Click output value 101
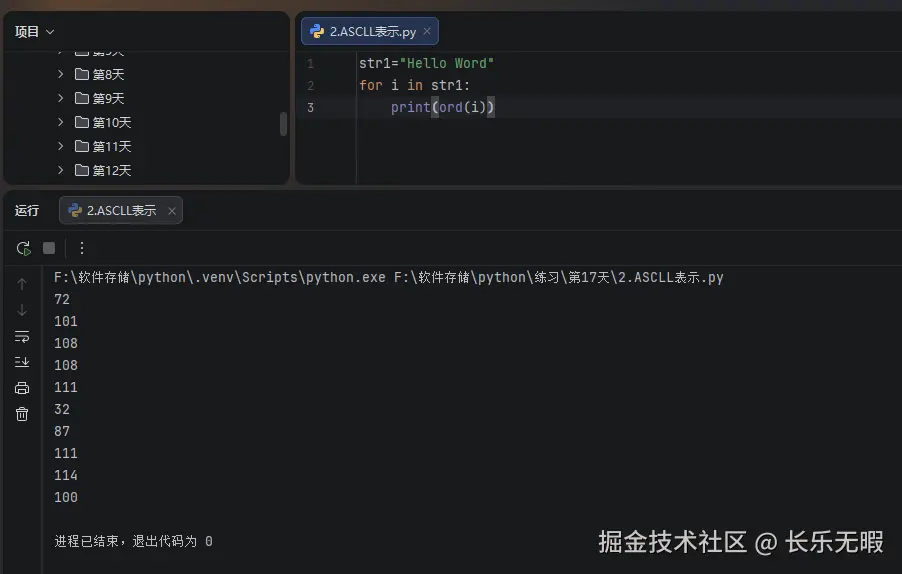This screenshot has width=902, height=574. point(66,321)
